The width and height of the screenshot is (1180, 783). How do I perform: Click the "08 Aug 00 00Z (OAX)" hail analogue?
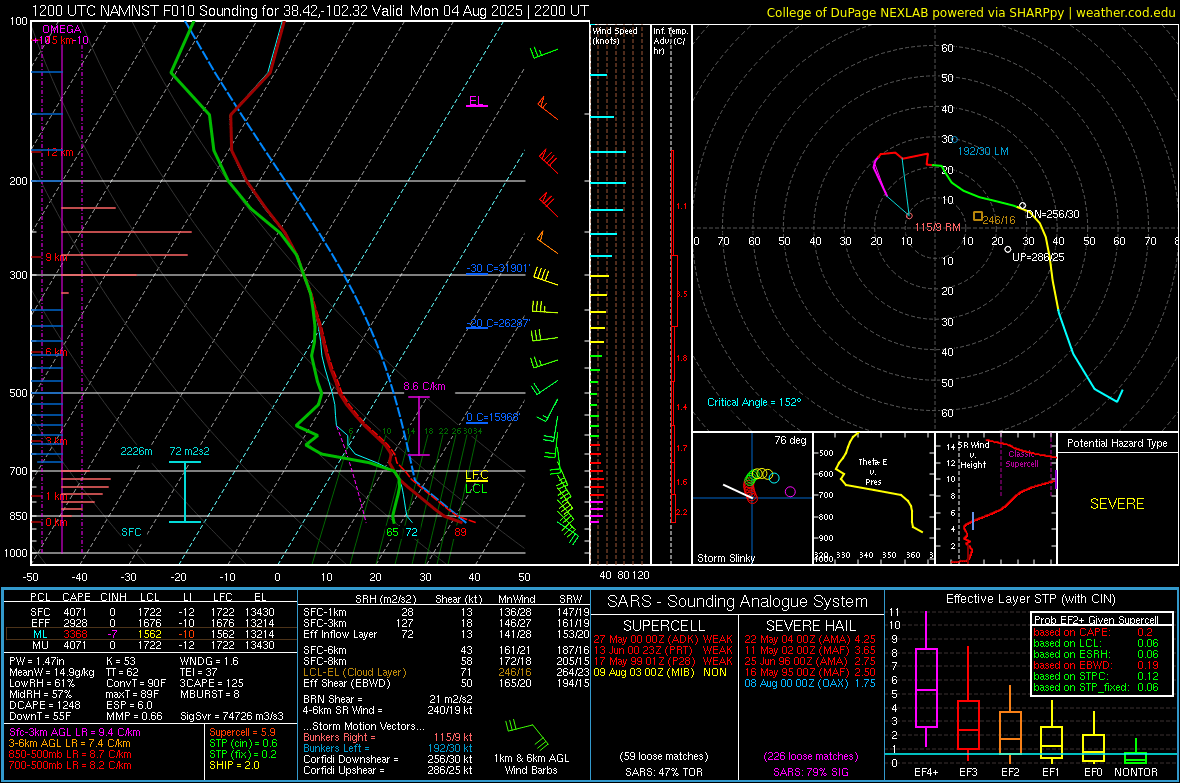[x=796, y=684]
